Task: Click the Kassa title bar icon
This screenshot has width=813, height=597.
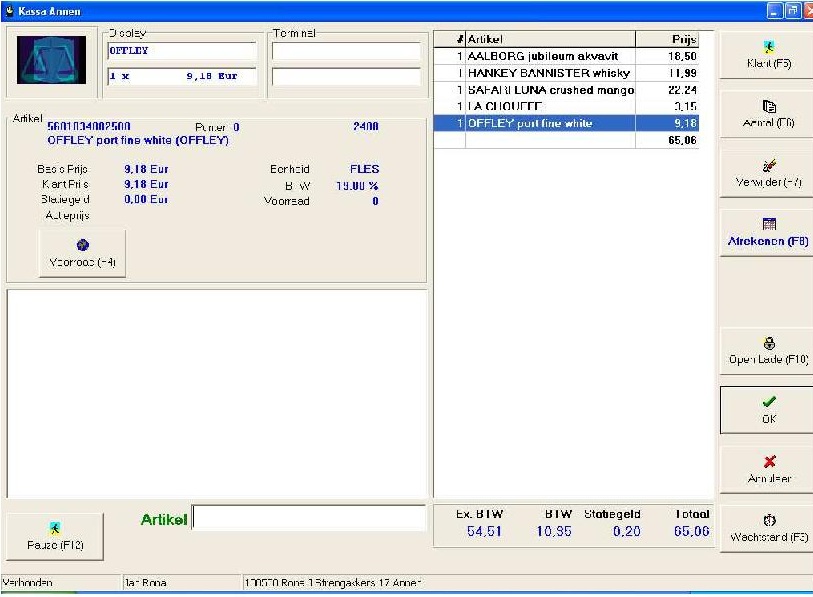Action: coord(9,11)
